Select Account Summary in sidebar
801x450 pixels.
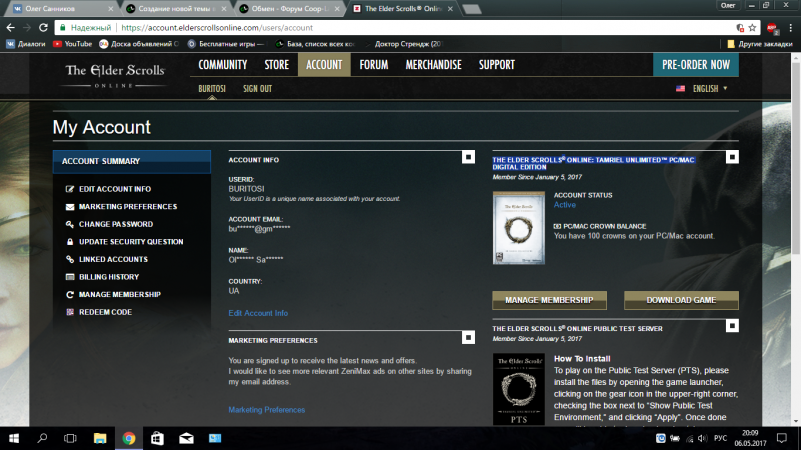132,161
